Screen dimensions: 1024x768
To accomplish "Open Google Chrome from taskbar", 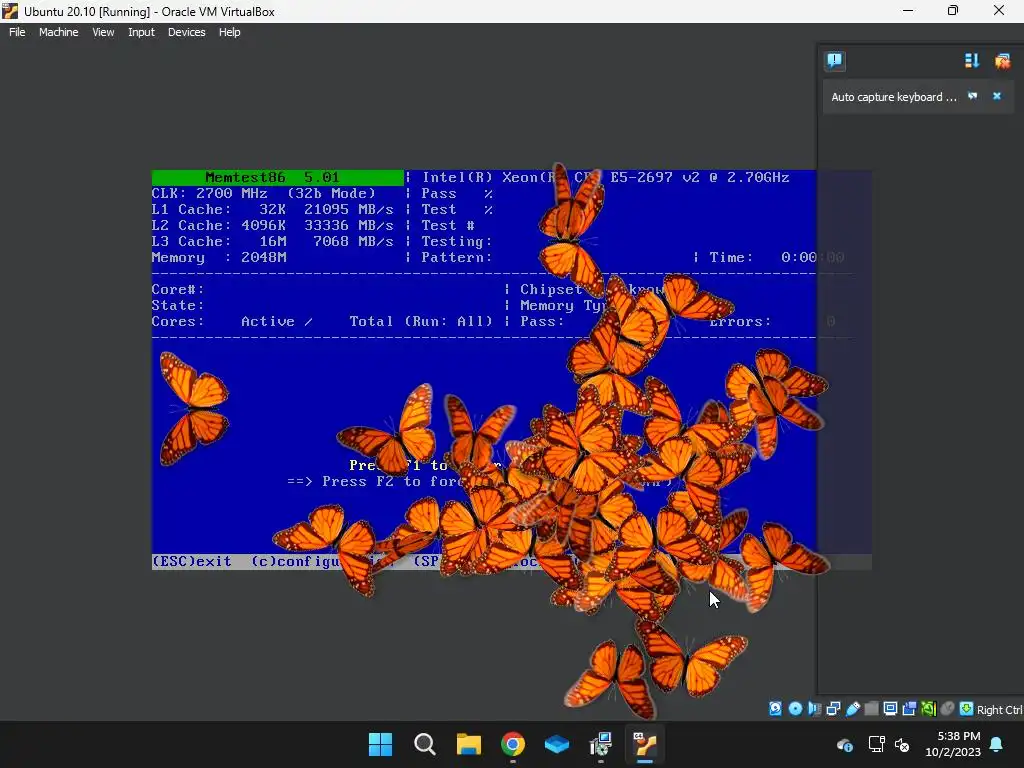I will tap(513, 744).
